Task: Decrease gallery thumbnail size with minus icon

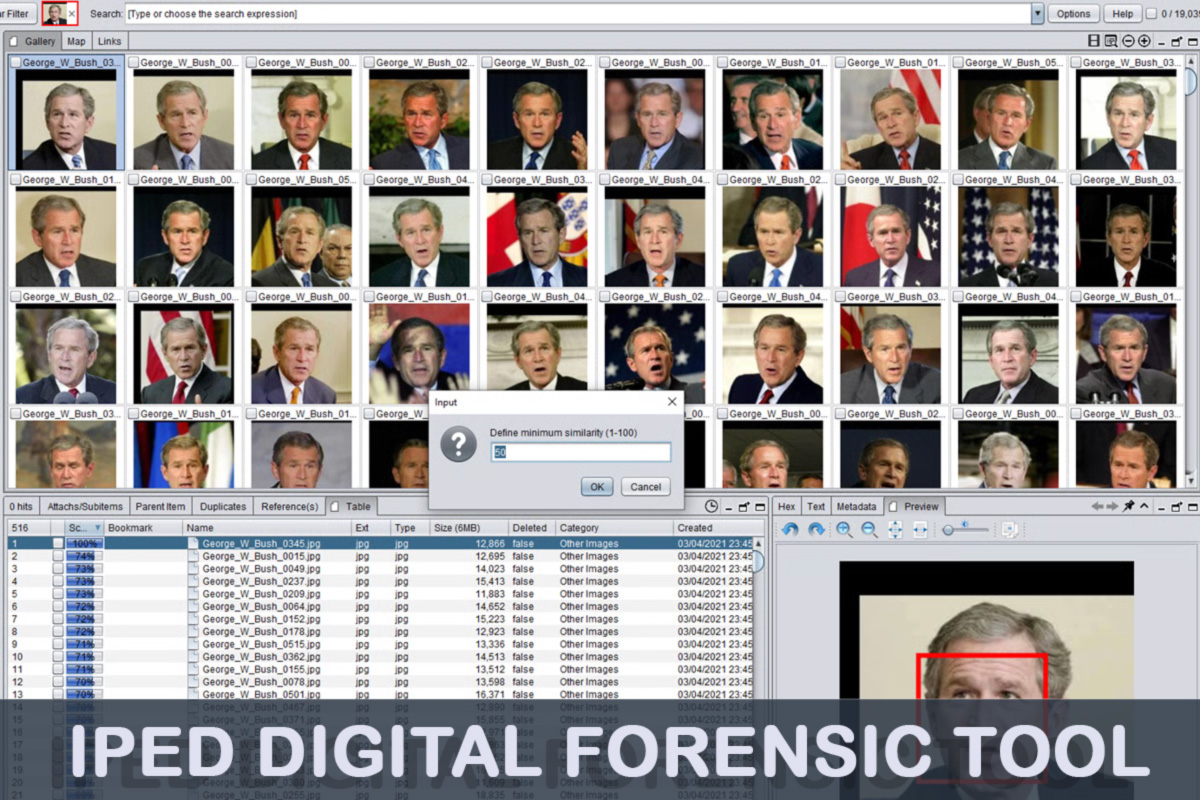Action: tap(1128, 41)
